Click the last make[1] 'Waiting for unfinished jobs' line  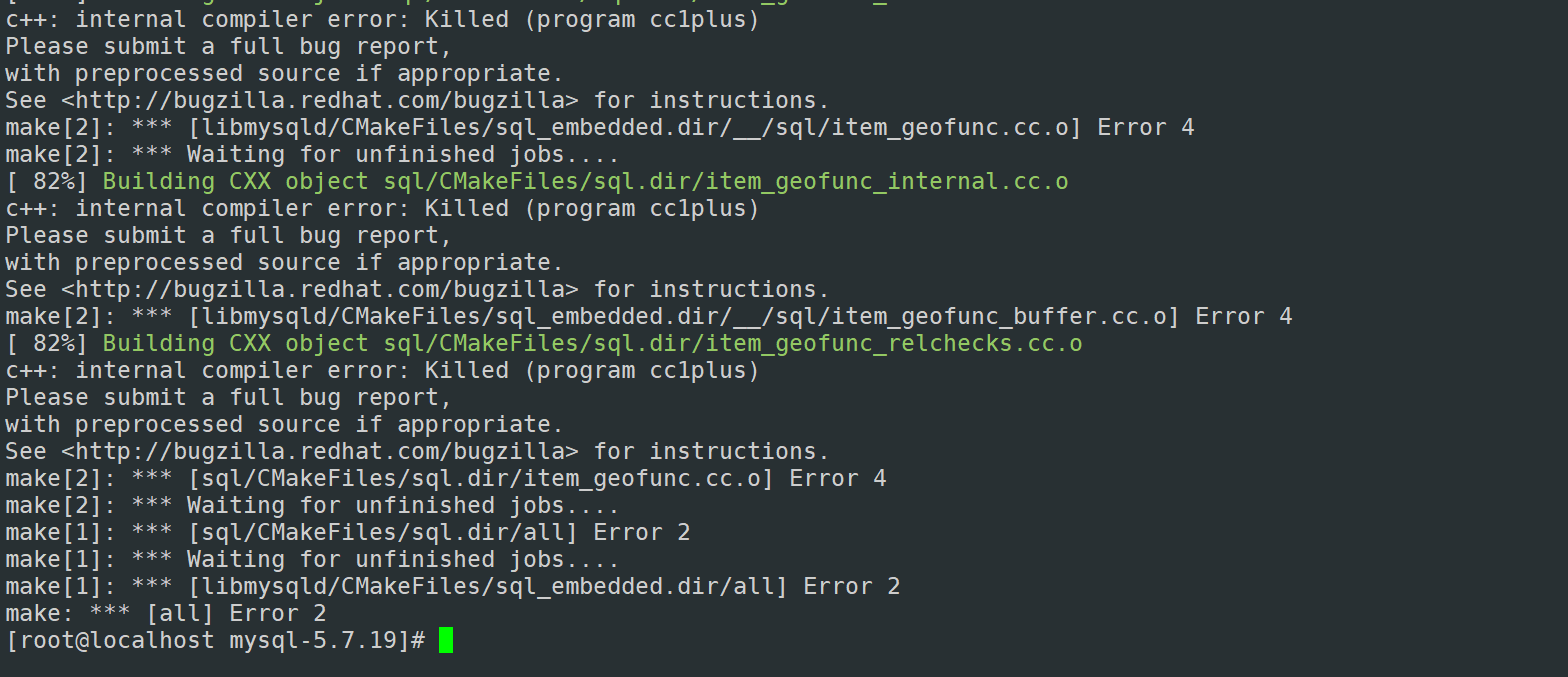[313, 559]
